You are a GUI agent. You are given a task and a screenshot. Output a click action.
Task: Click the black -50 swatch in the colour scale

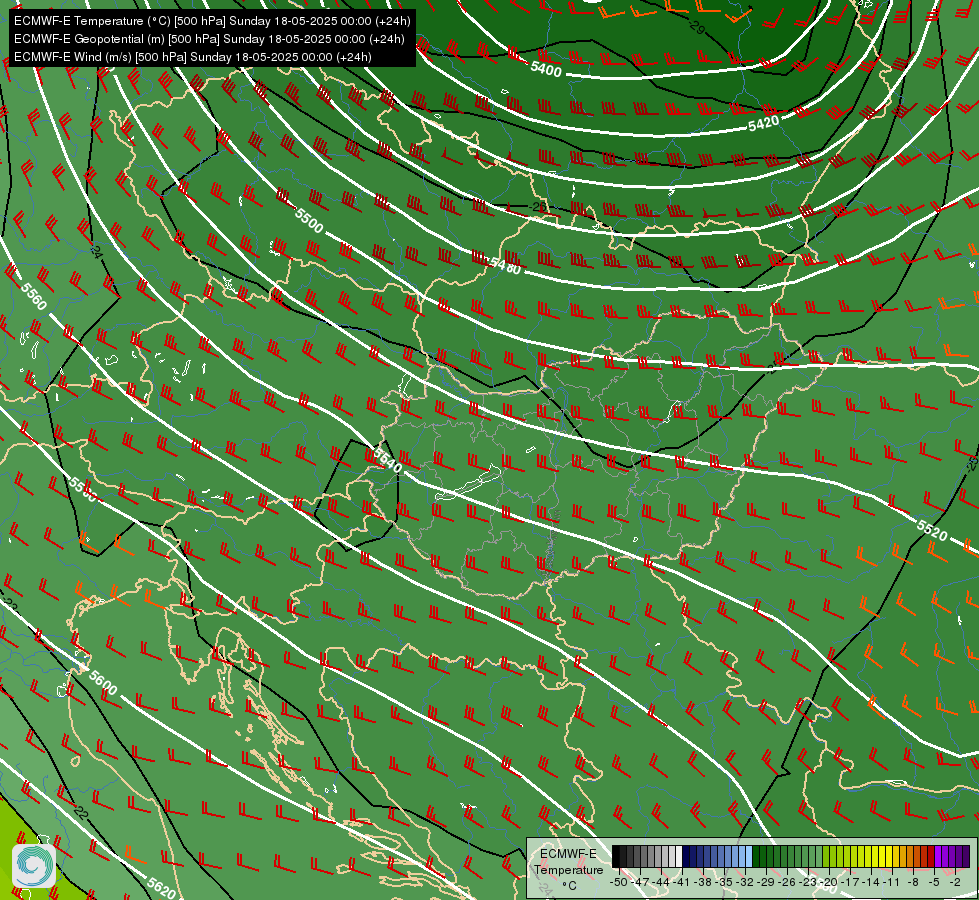tap(616, 856)
